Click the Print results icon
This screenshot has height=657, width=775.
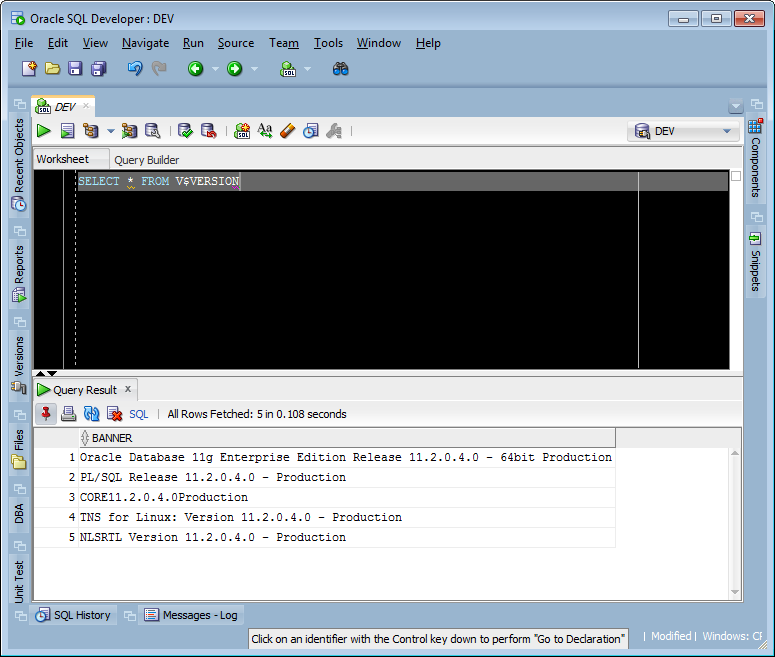click(x=69, y=414)
